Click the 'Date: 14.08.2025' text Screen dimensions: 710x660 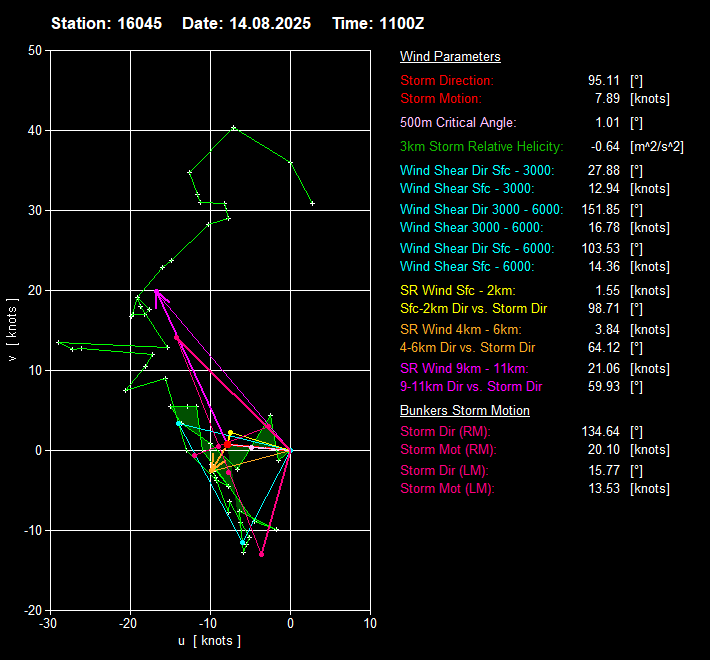[x=246, y=23]
